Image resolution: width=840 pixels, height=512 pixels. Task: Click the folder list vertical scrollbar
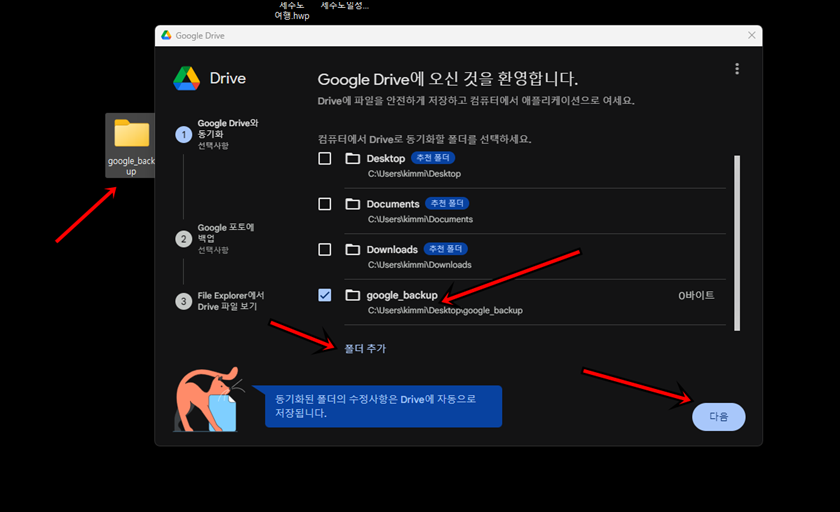(737, 243)
